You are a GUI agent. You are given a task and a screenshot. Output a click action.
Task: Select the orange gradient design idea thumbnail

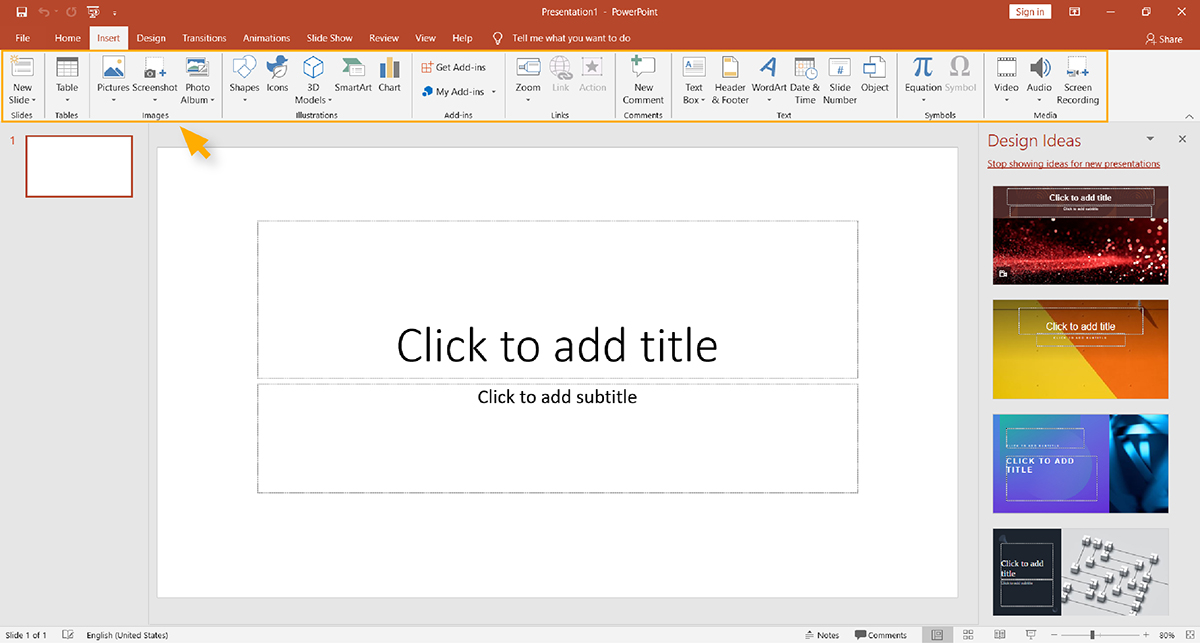pyautogui.click(x=1080, y=349)
